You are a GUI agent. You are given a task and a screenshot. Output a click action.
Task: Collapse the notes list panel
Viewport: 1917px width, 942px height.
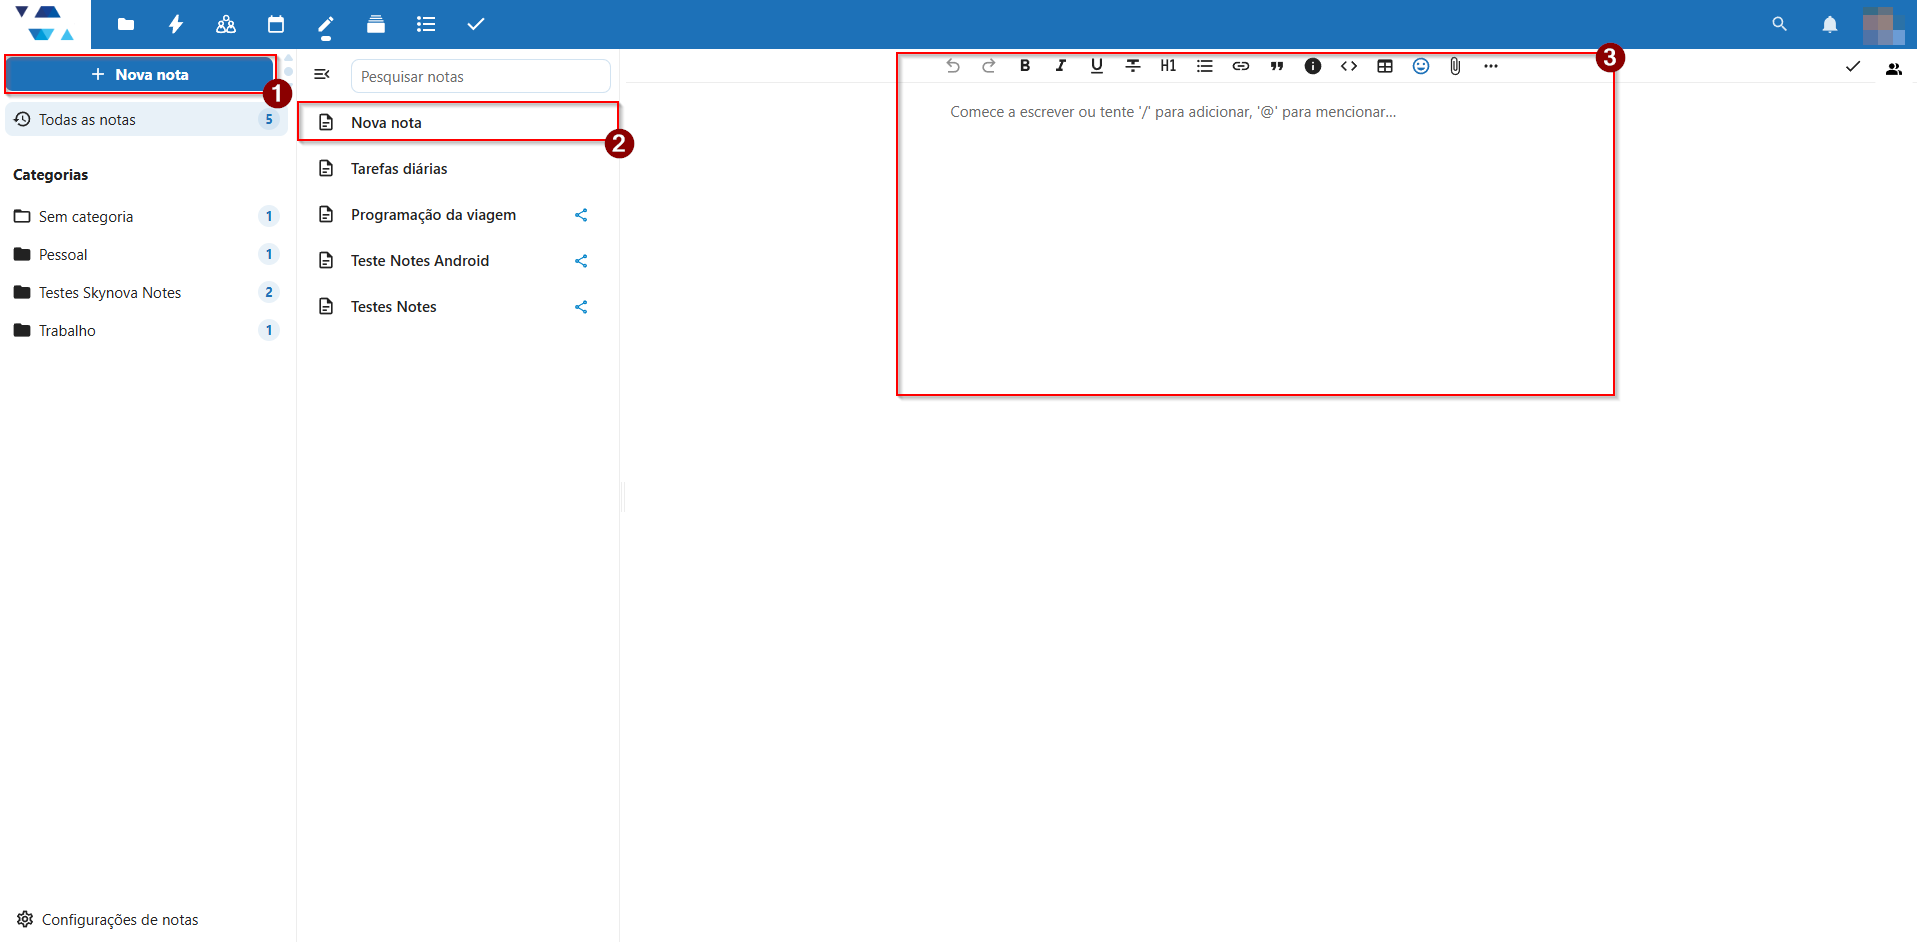coord(322,74)
